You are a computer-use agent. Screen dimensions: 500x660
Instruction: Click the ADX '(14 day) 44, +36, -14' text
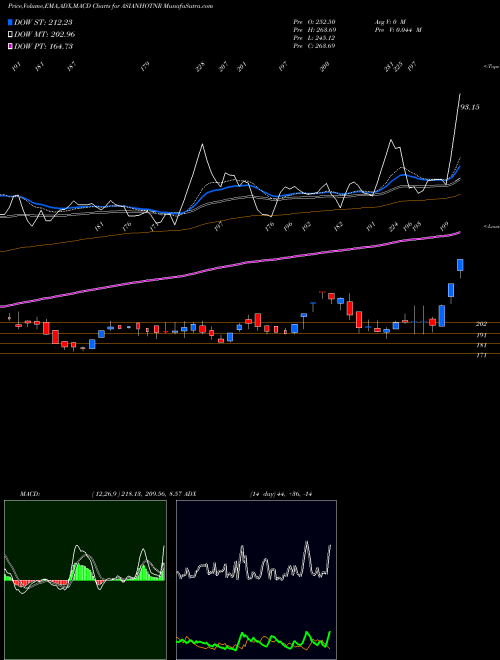(x=280, y=494)
